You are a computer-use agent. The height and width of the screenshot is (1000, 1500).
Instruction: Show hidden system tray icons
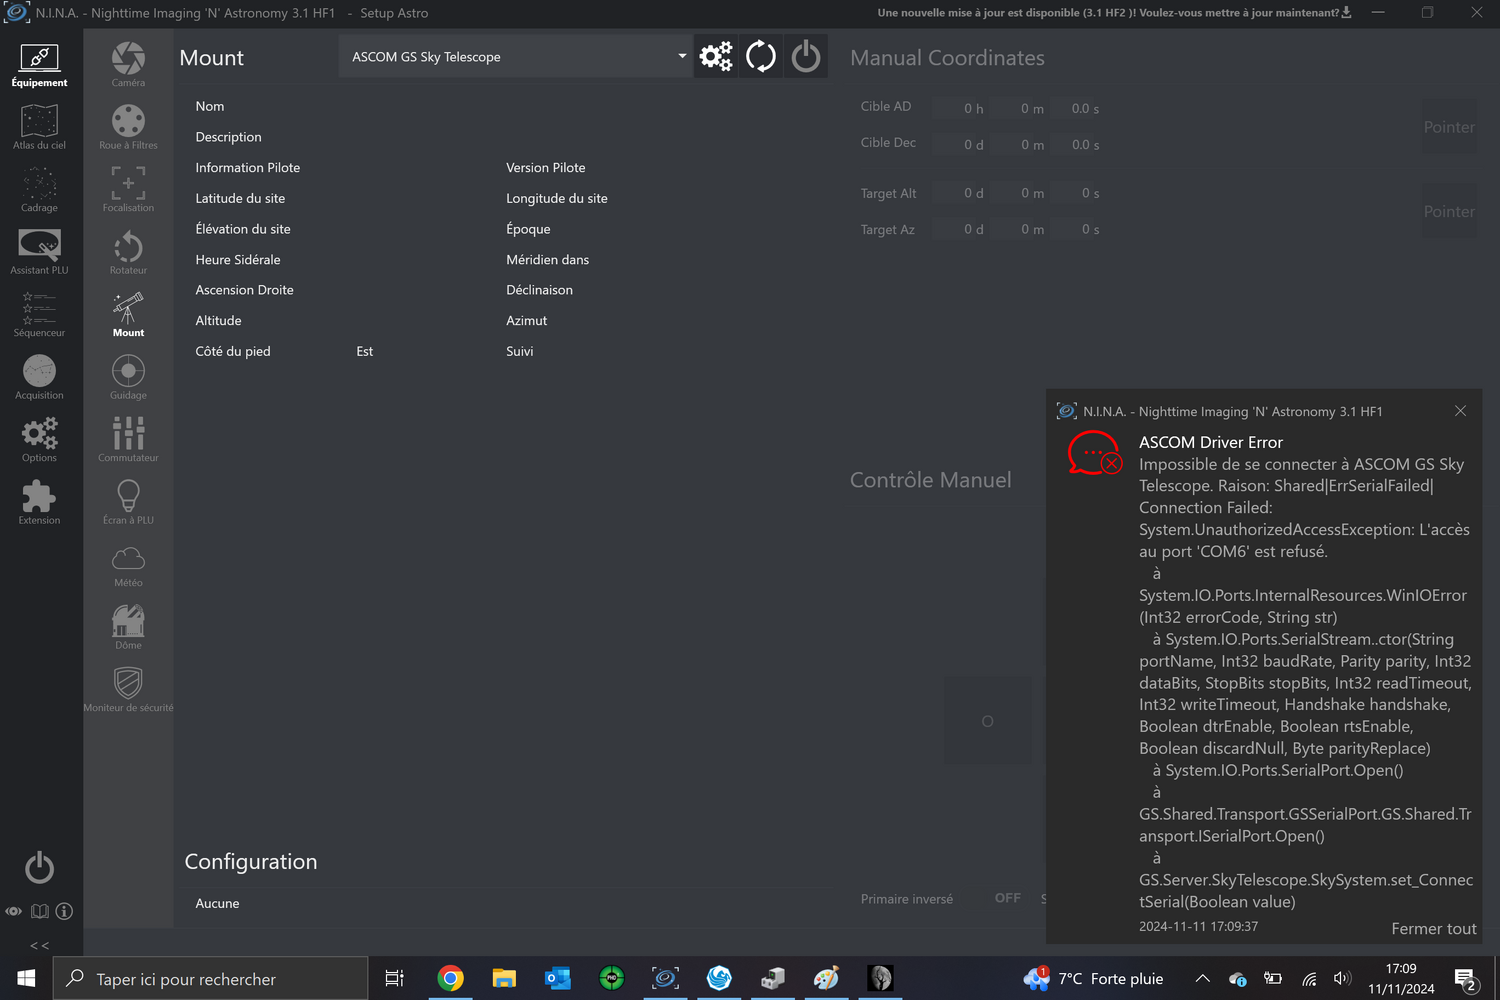coord(1202,978)
